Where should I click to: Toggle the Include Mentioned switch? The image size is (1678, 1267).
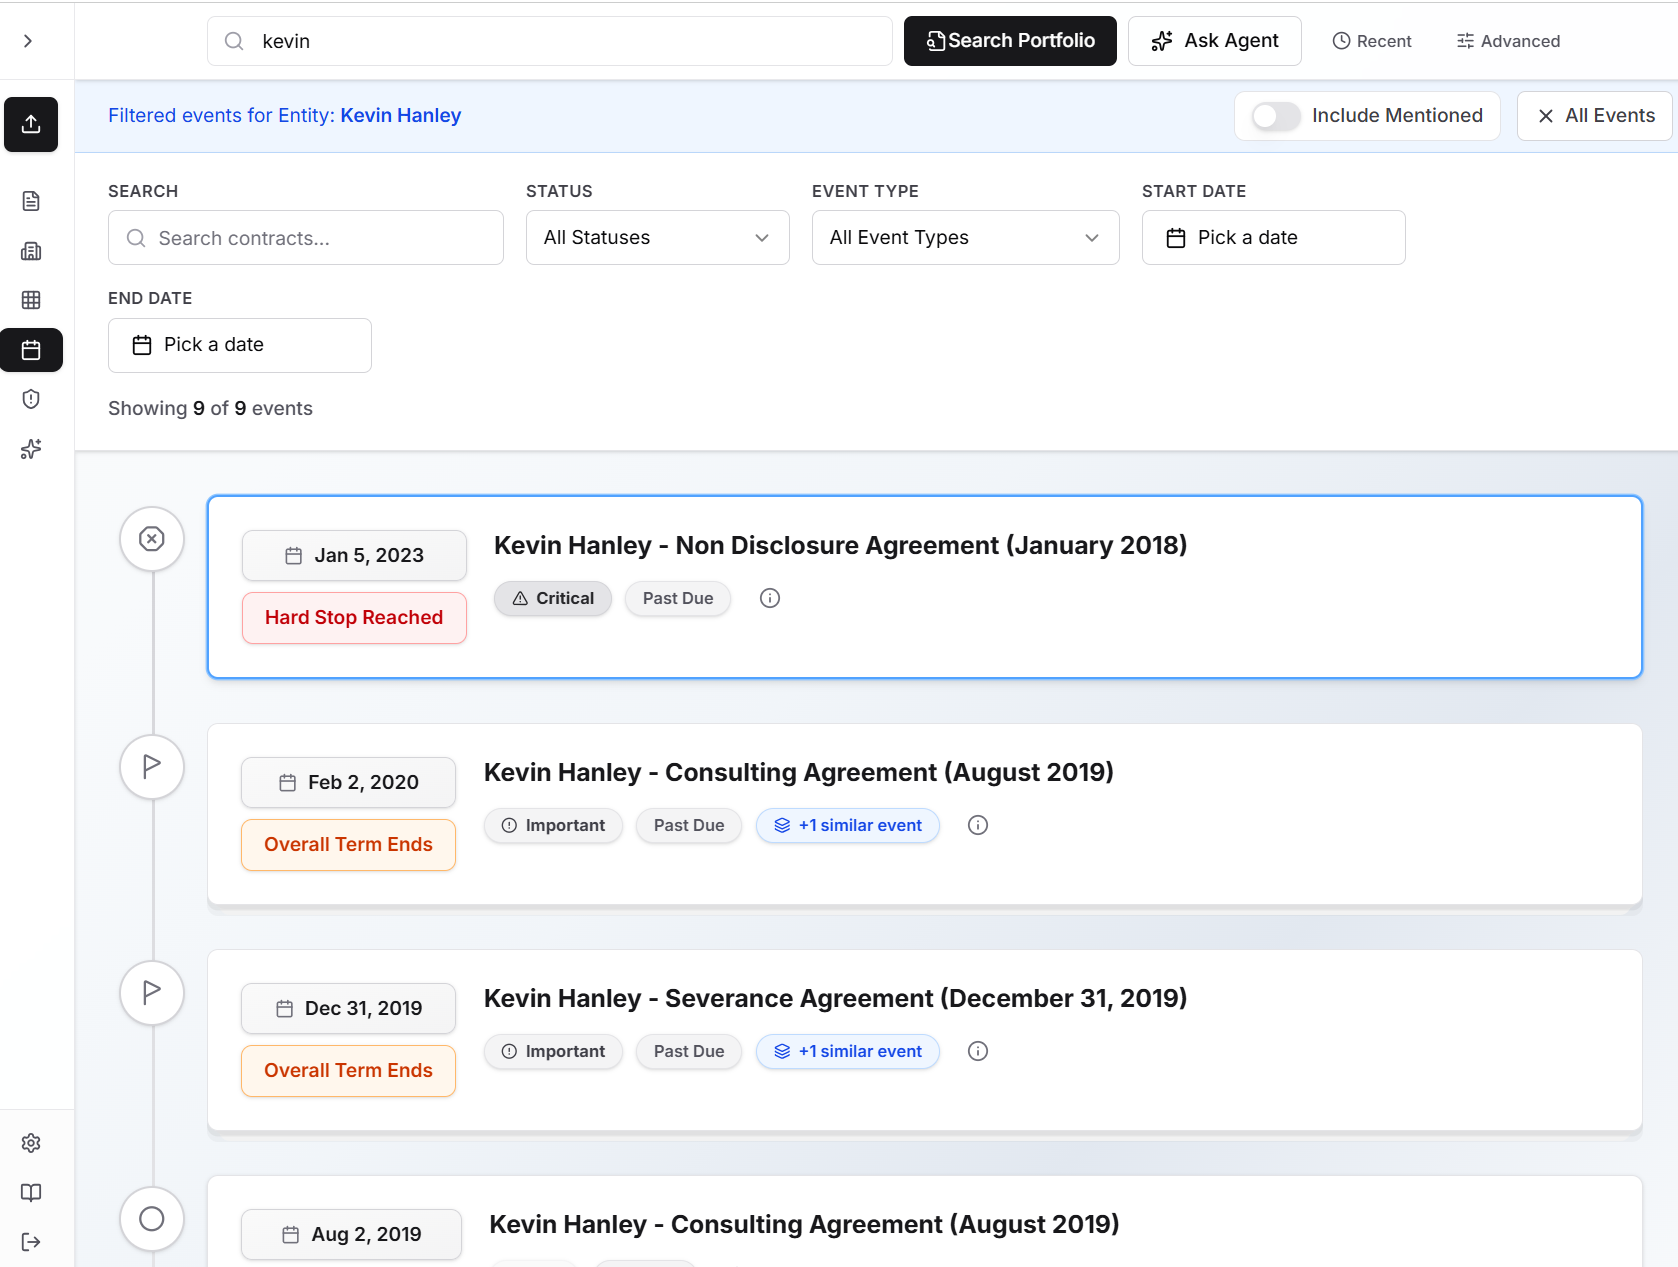(x=1276, y=116)
